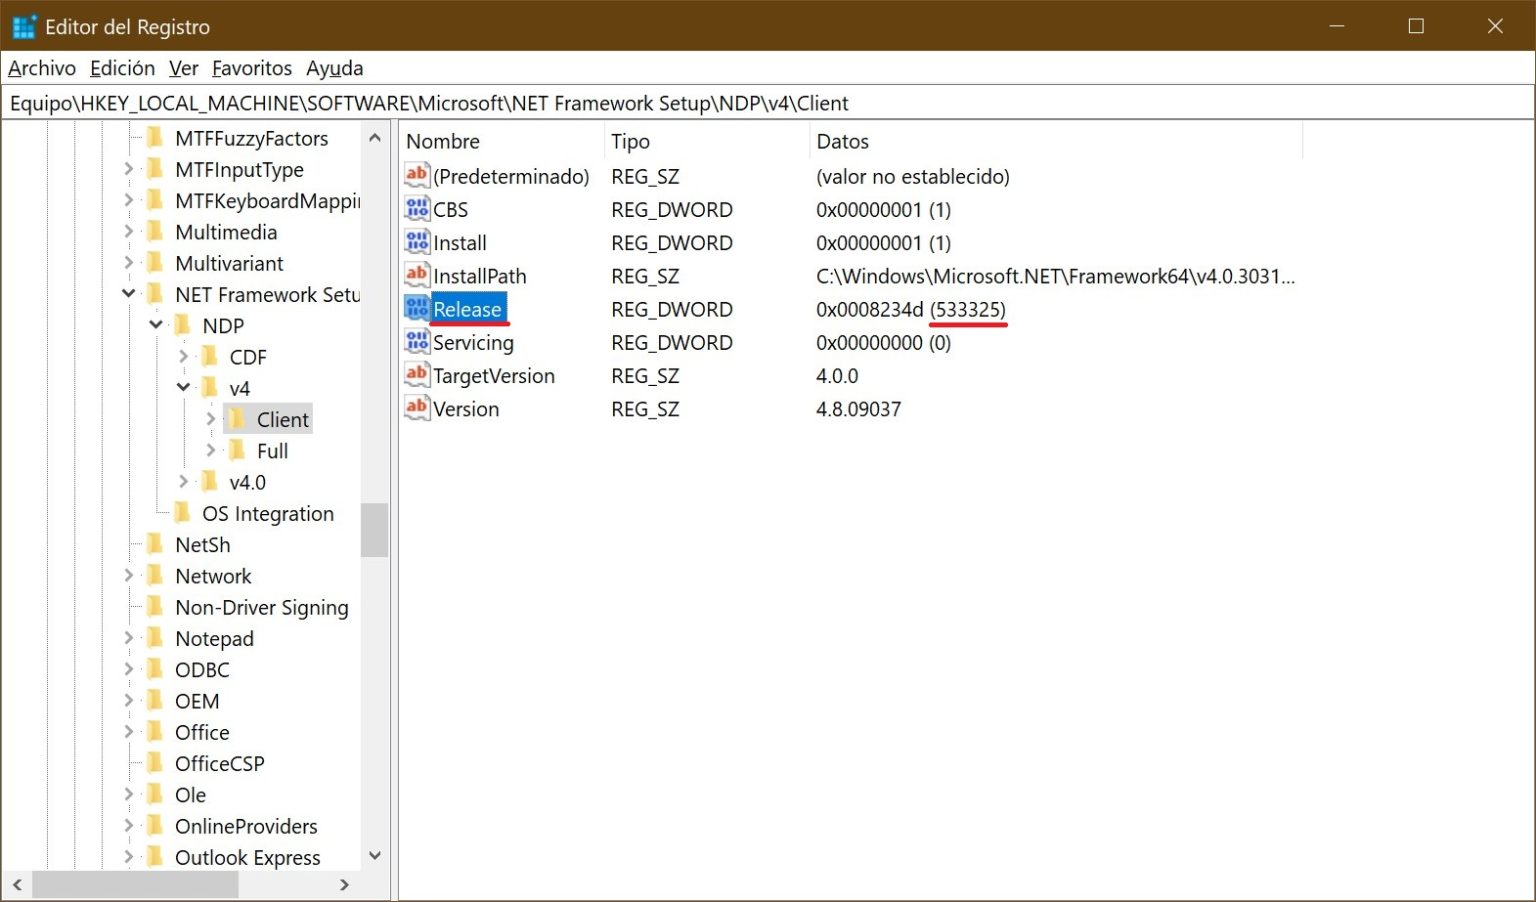
Task: Click the (Predeterminado) string icon
Action: click(x=417, y=176)
